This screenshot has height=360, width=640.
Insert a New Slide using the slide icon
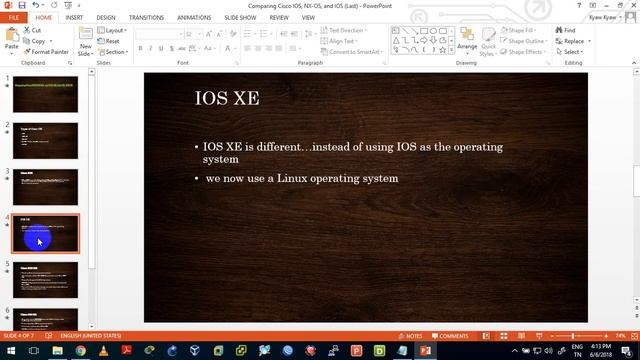click(x=86, y=34)
